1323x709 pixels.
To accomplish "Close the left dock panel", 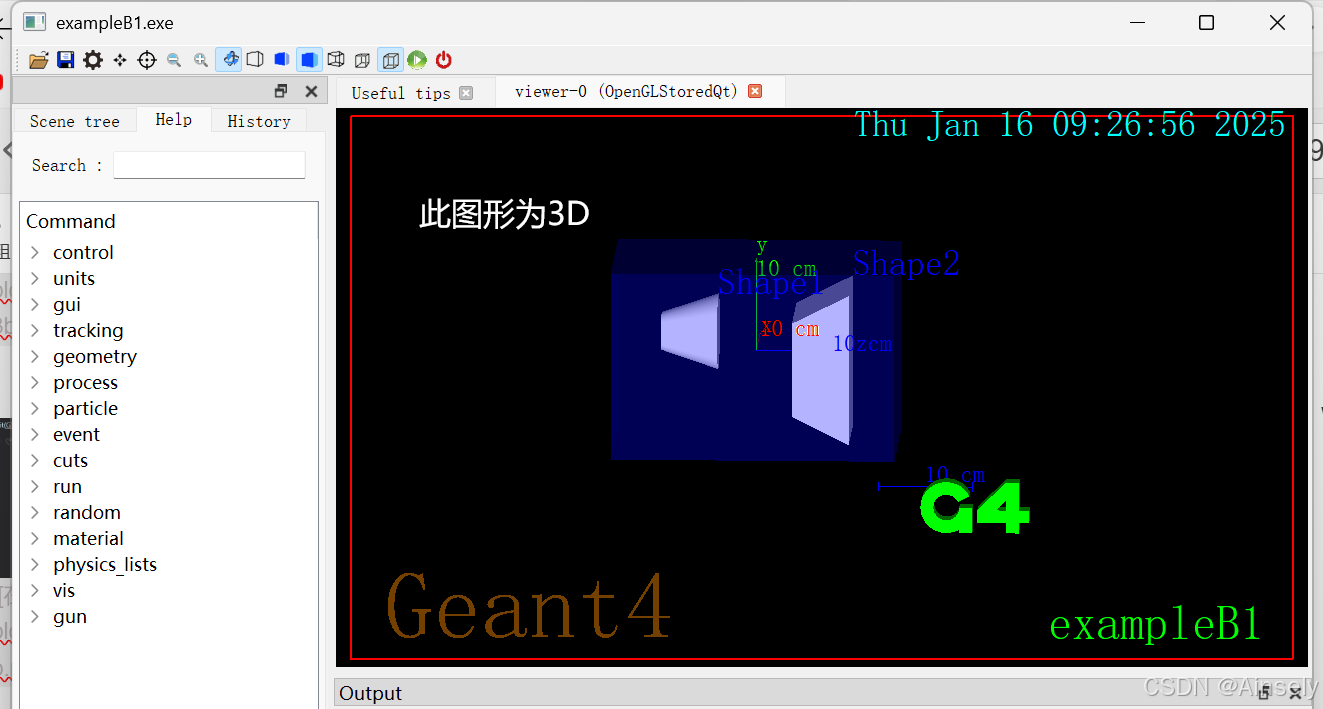I will [311, 91].
